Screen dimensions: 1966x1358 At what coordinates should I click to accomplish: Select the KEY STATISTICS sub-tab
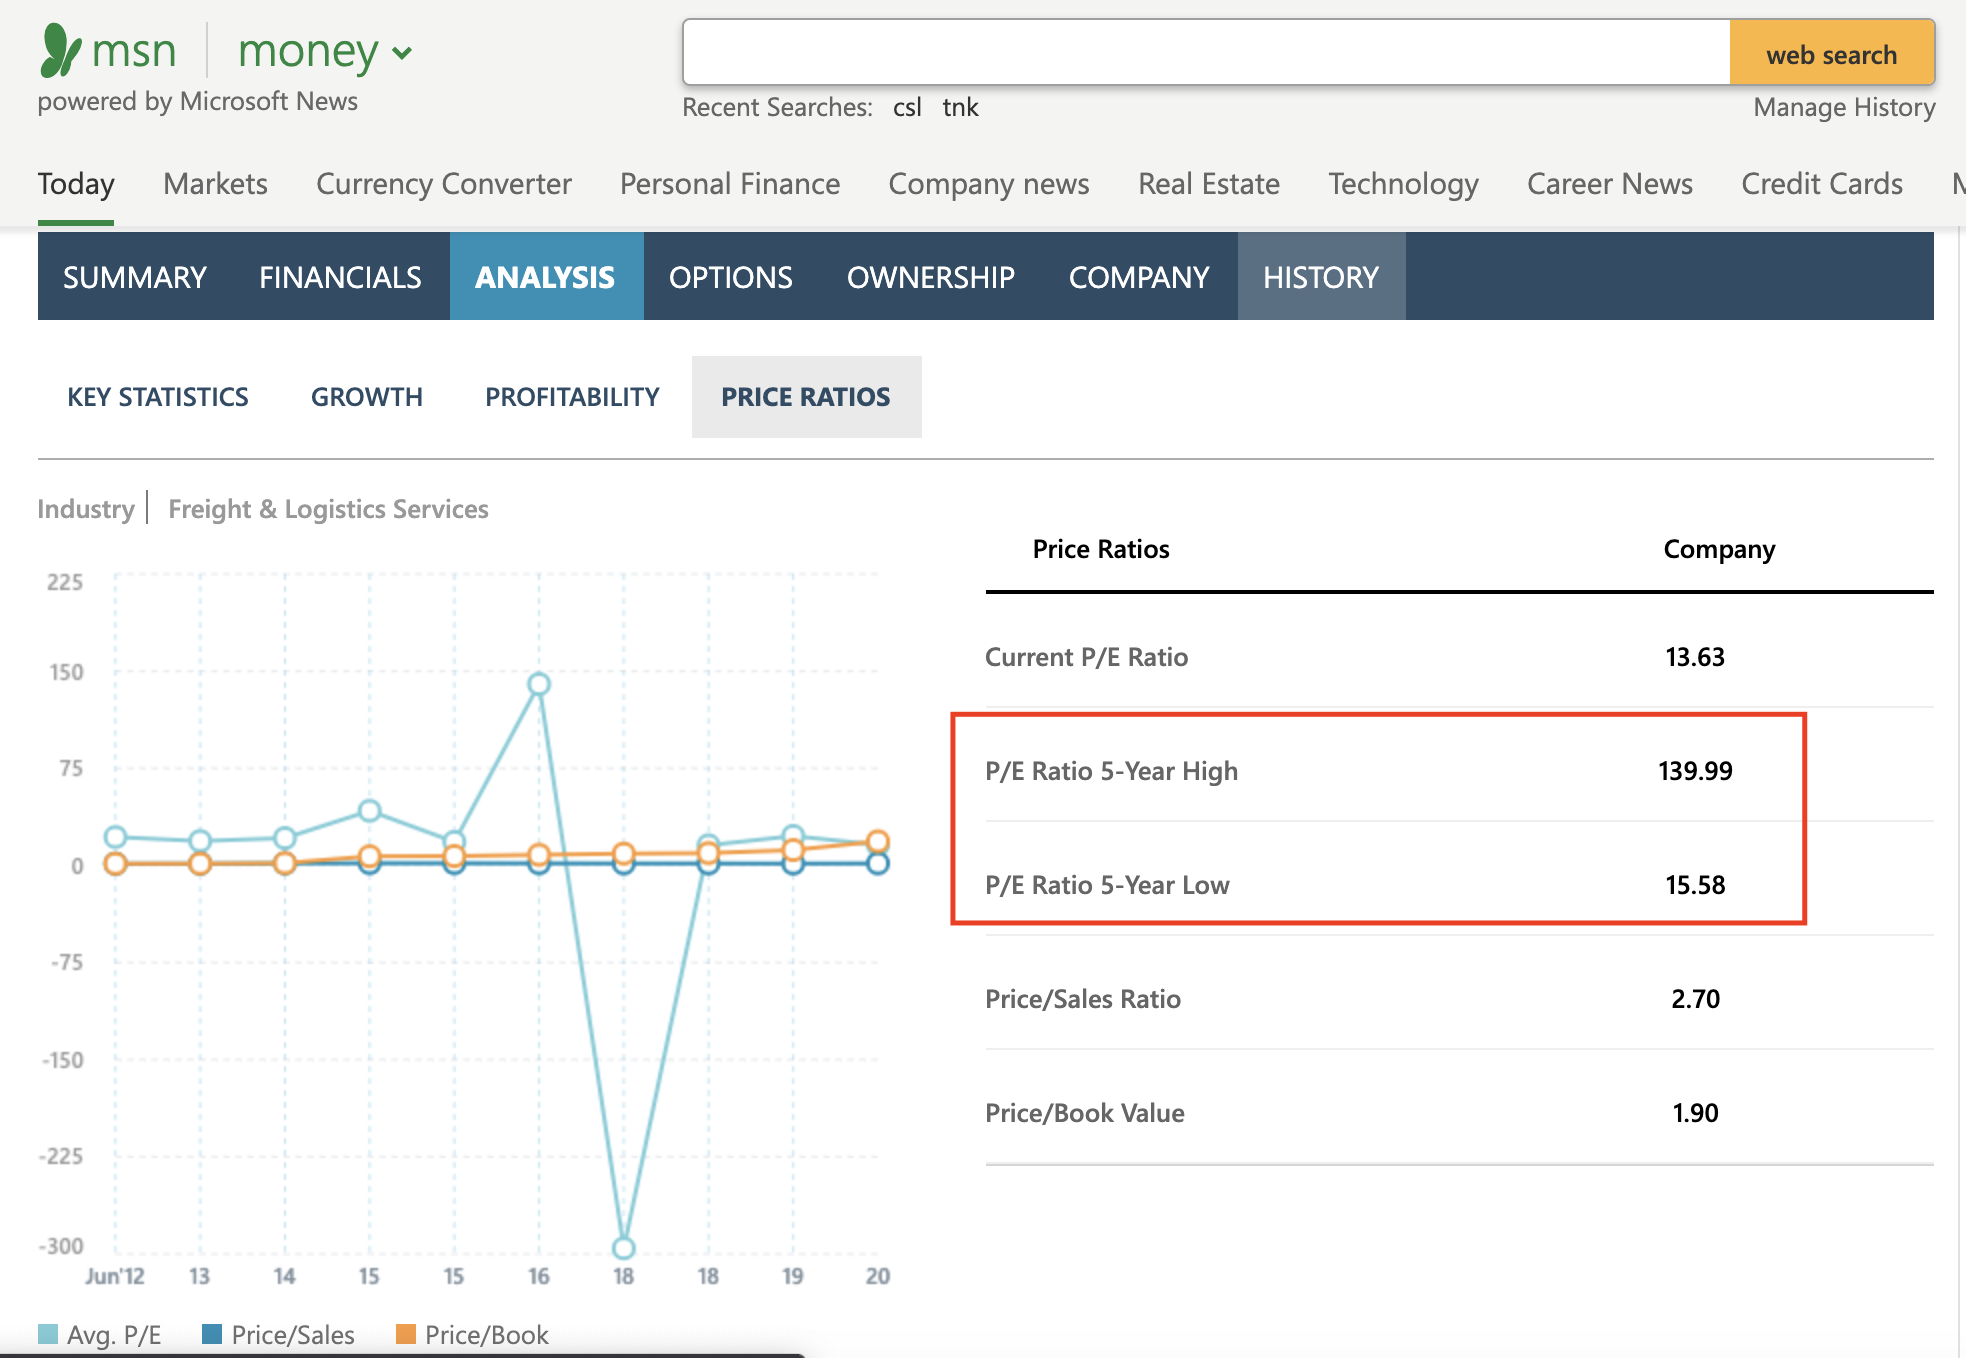(x=158, y=397)
